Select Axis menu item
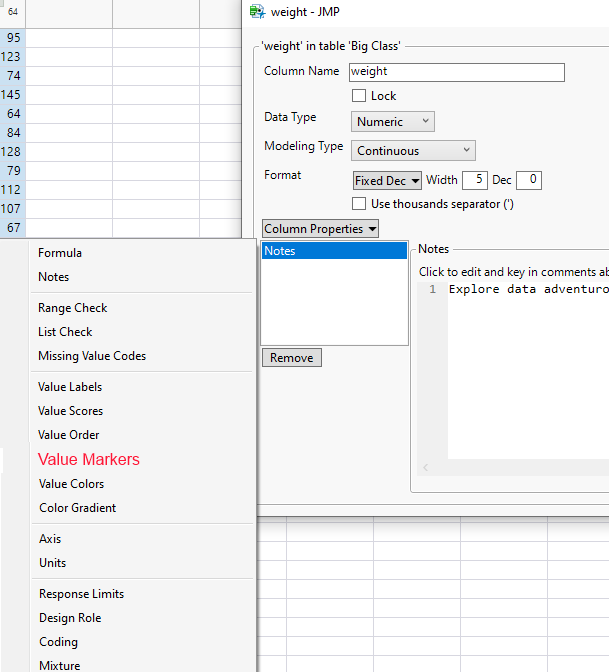The width and height of the screenshot is (609, 672). (x=50, y=539)
